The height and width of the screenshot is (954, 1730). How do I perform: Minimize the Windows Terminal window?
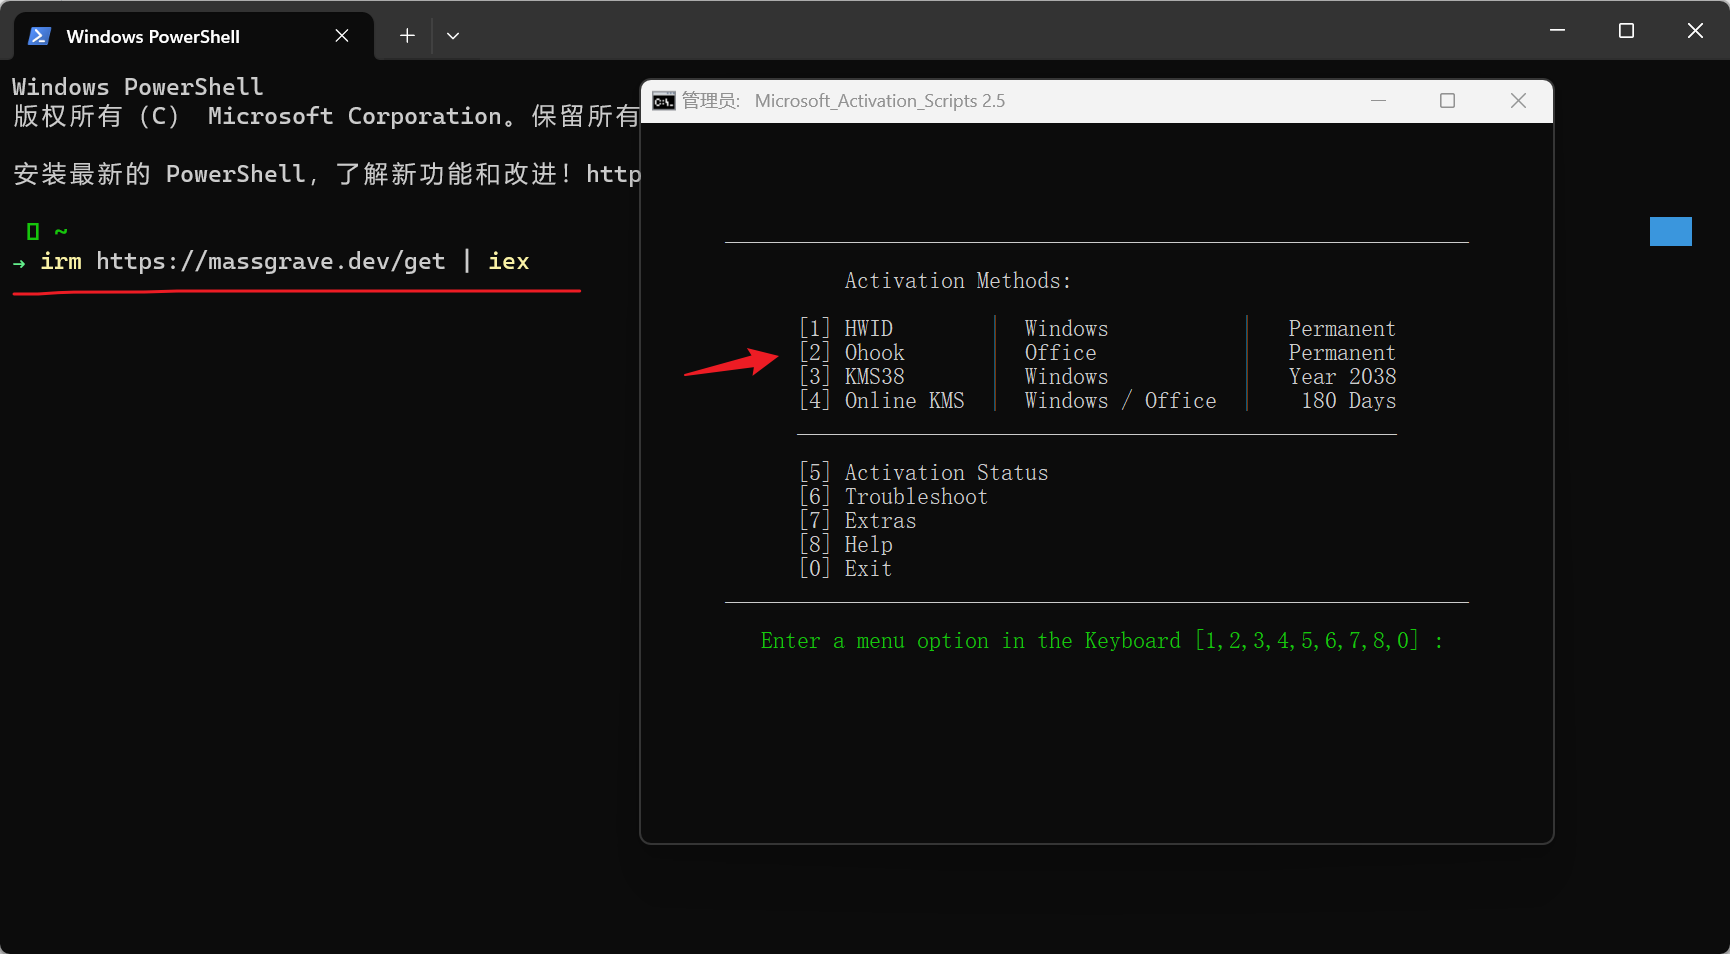click(1557, 31)
